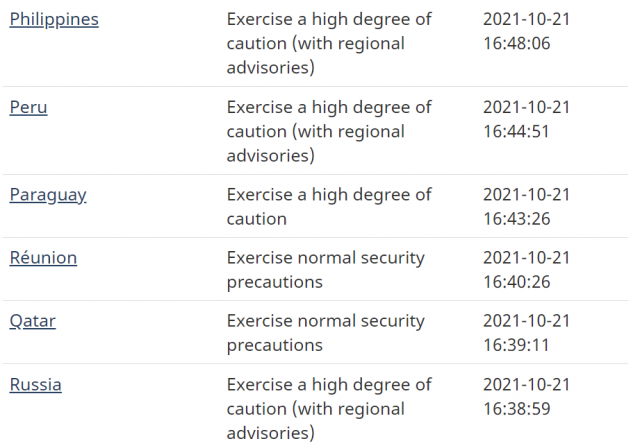Select Réunion's normal security precautions text
The width and height of the screenshot is (640, 448).
point(325,270)
